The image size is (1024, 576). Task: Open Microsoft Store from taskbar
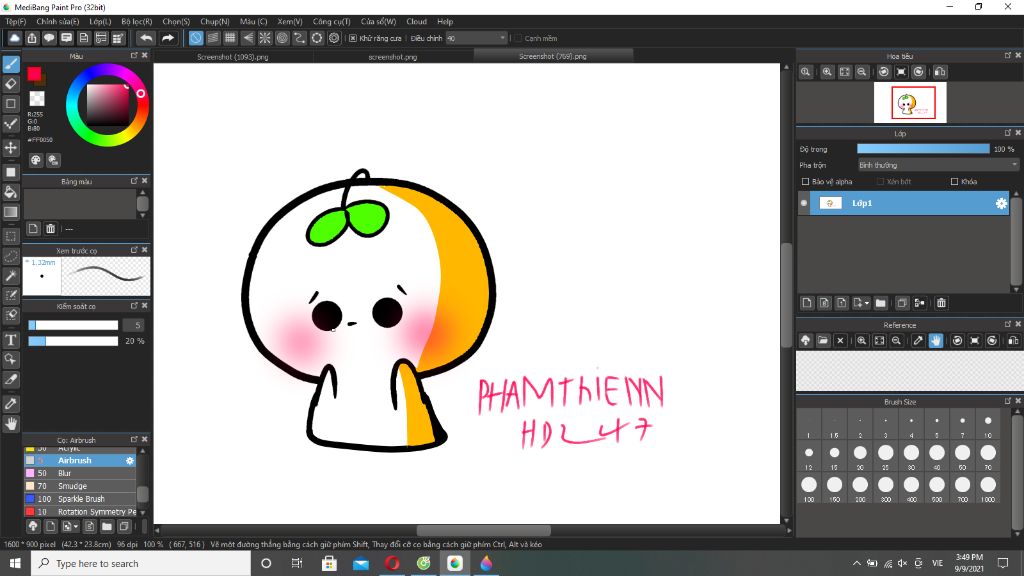click(329, 563)
